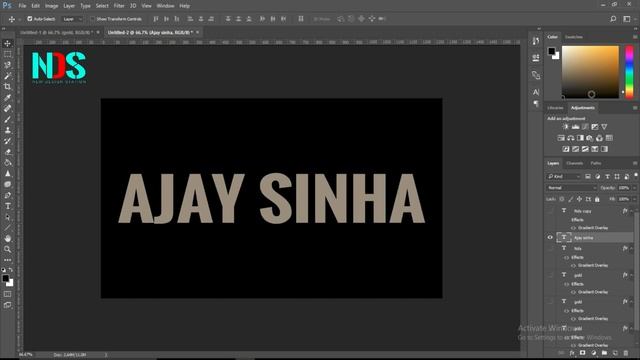The width and height of the screenshot is (640, 360).
Task: Open the Filter menu
Action: [119, 6]
